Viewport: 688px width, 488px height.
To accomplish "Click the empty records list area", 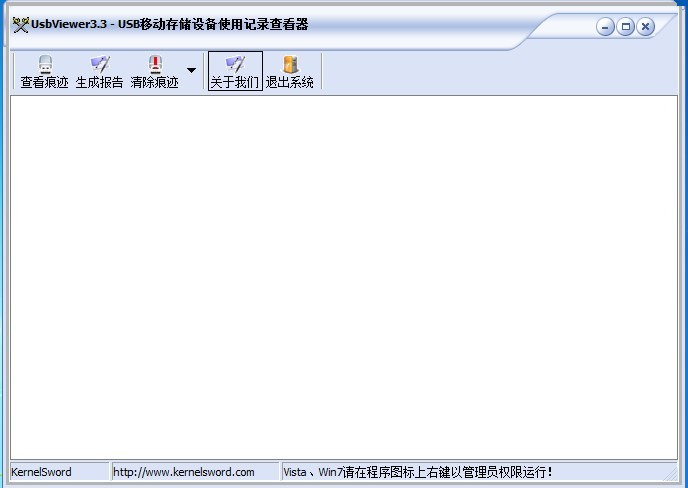I will [x=343, y=277].
